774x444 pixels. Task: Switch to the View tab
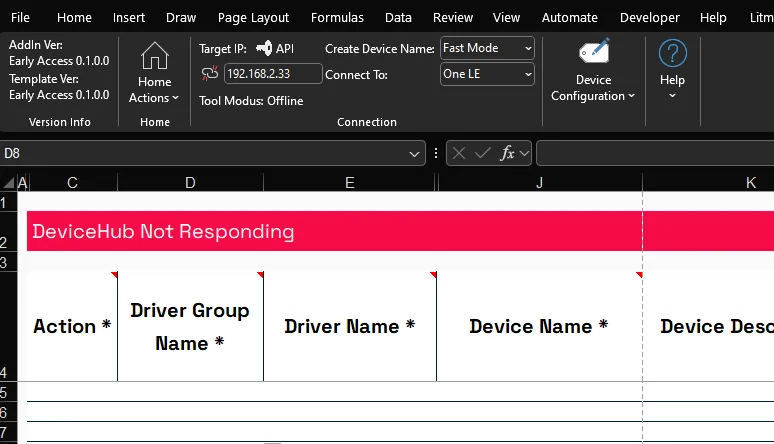click(506, 18)
